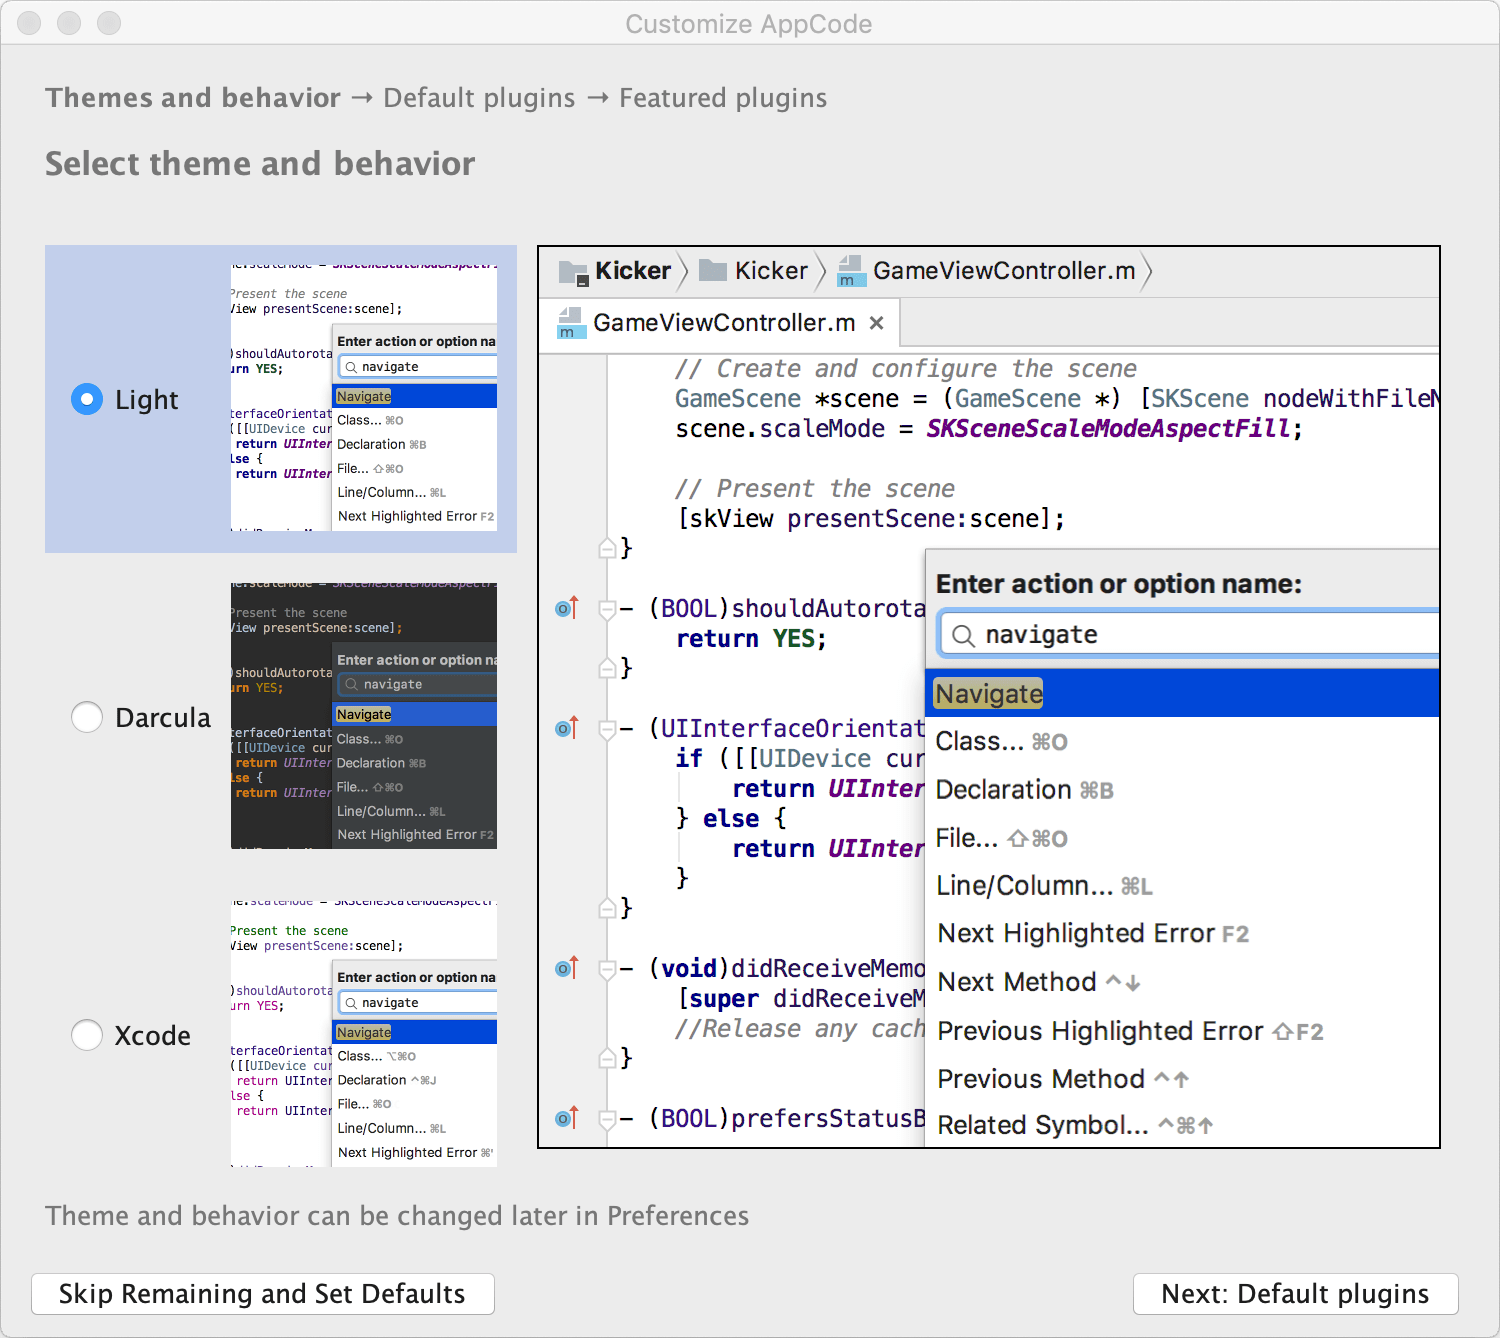The image size is (1500, 1338).
Task: Close the GameViewController.m editor tab
Action: [x=876, y=323]
